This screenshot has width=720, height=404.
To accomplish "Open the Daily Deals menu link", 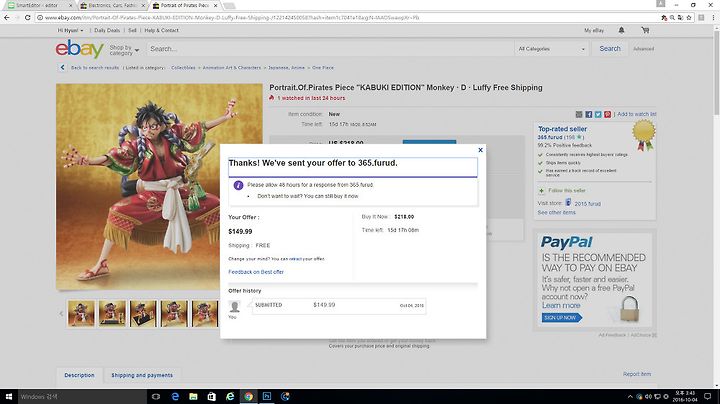I will click(x=107, y=30).
